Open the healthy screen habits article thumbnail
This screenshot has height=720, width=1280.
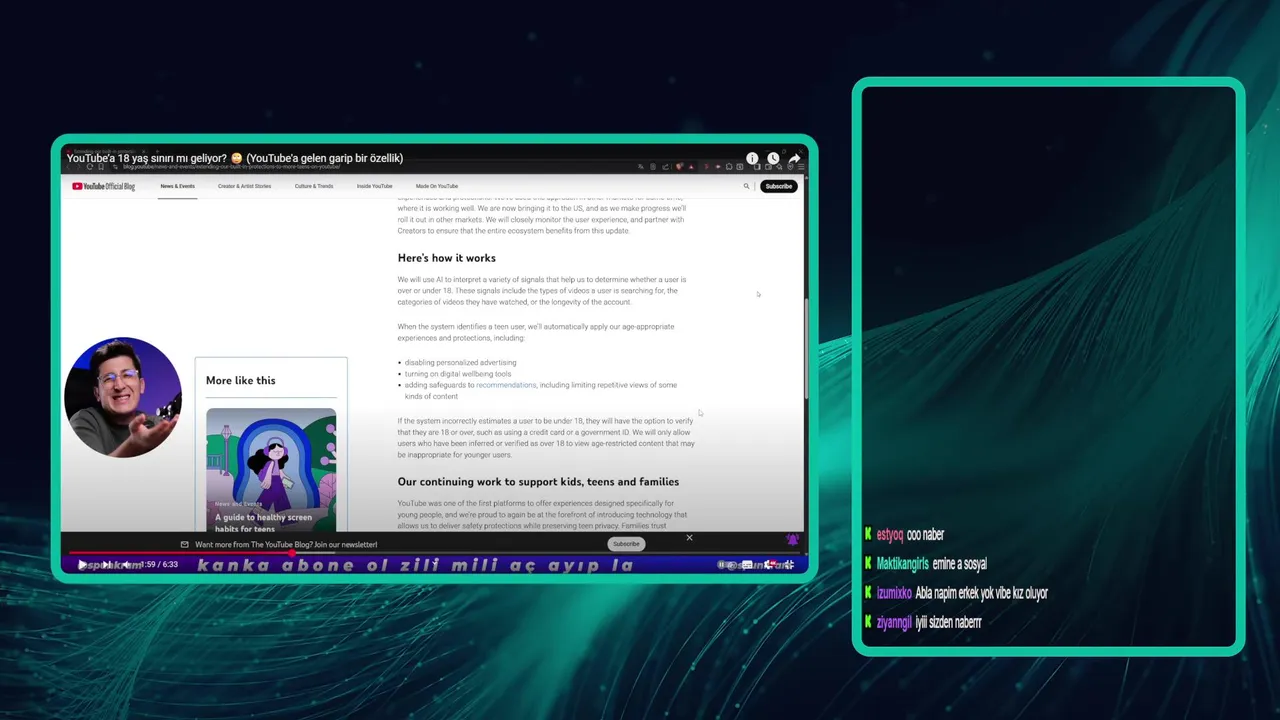pyautogui.click(x=271, y=469)
